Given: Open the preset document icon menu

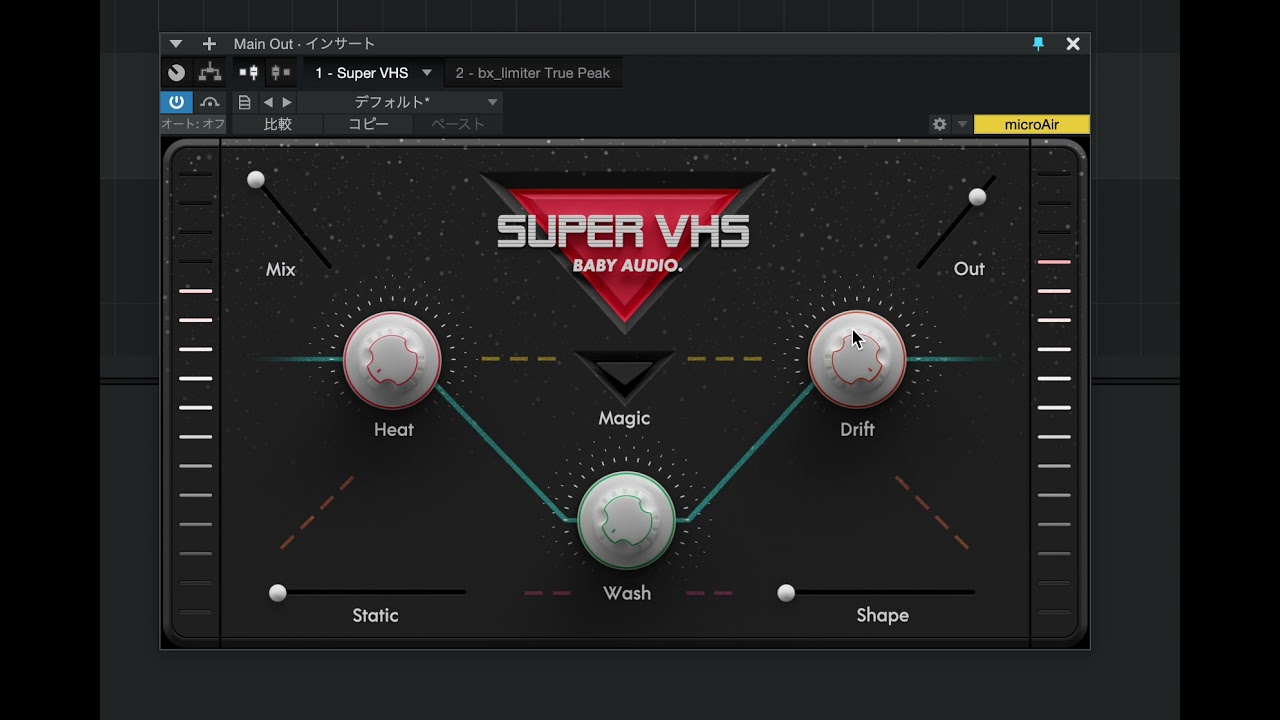Looking at the screenshot, I should 244,102.
